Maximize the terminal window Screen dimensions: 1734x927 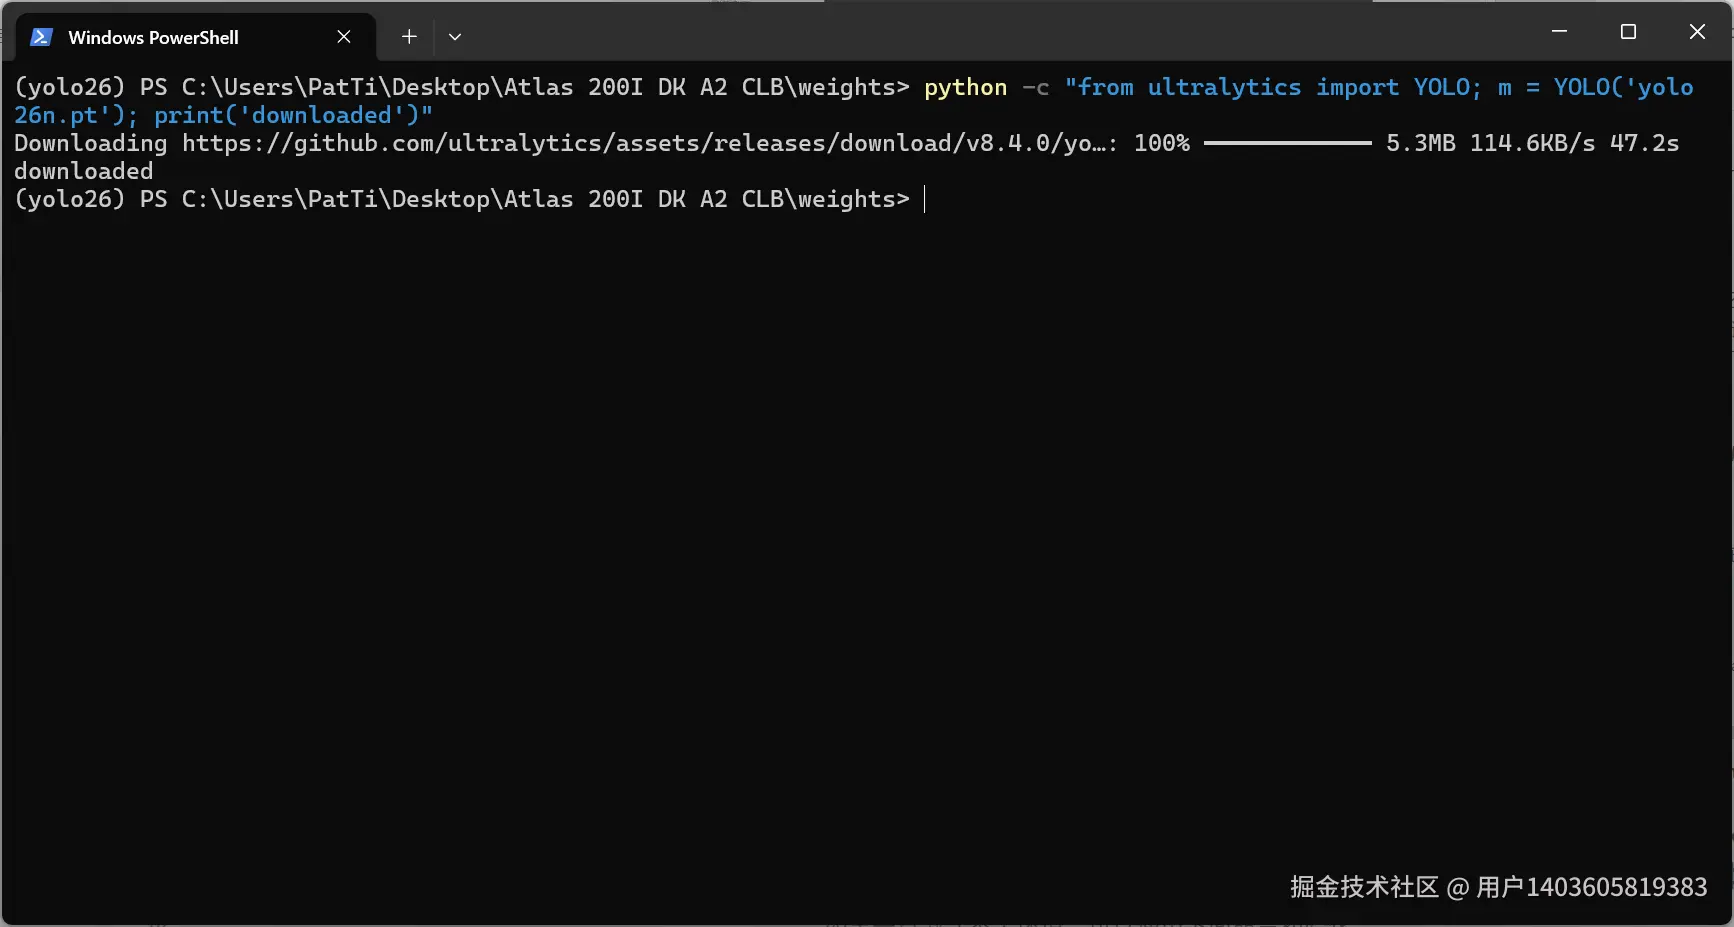pos(1628,32)
